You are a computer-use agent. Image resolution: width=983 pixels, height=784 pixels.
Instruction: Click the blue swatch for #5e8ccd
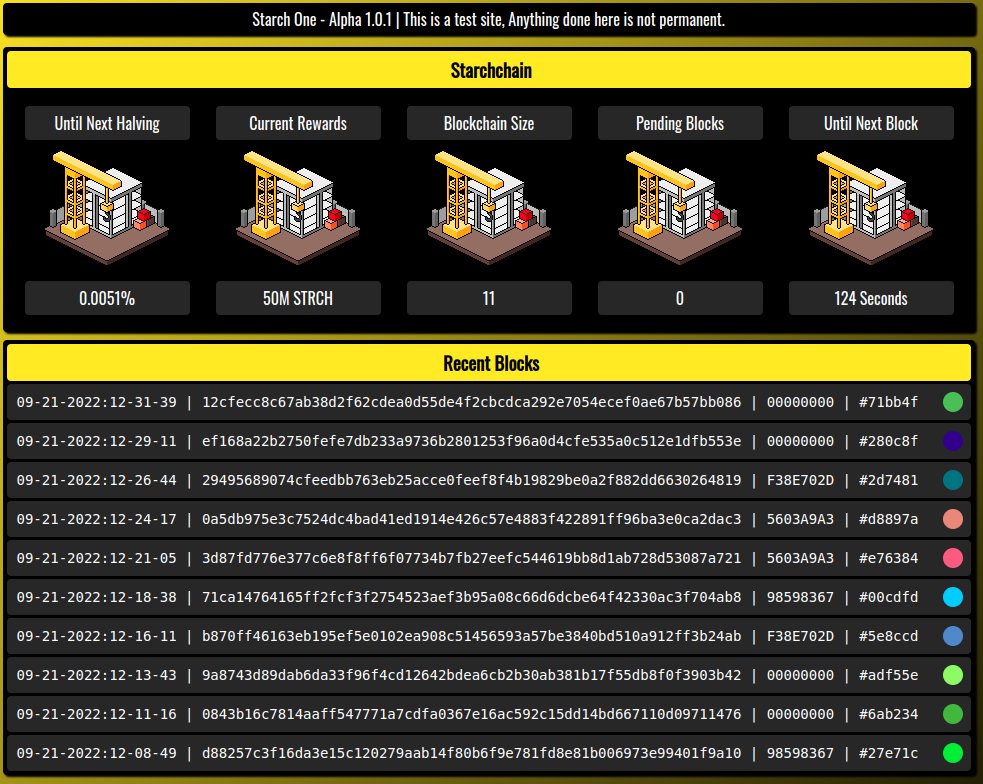(953, 636)
